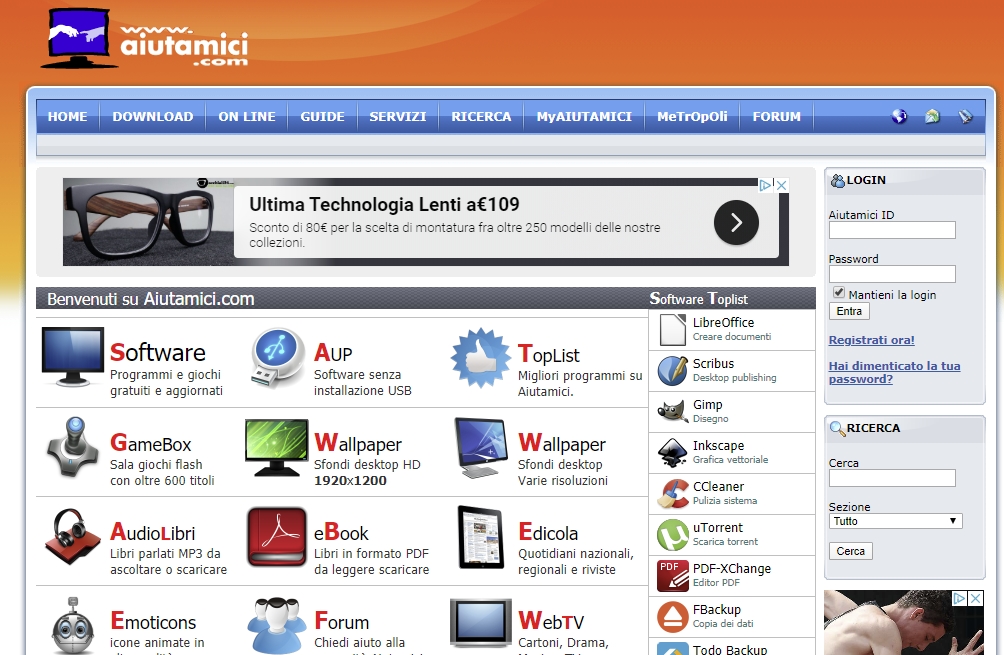The width and height of the screenshot is (1004, 655).
Task: Open the Emoticons heading link
Action: click(x=153, y=621)
